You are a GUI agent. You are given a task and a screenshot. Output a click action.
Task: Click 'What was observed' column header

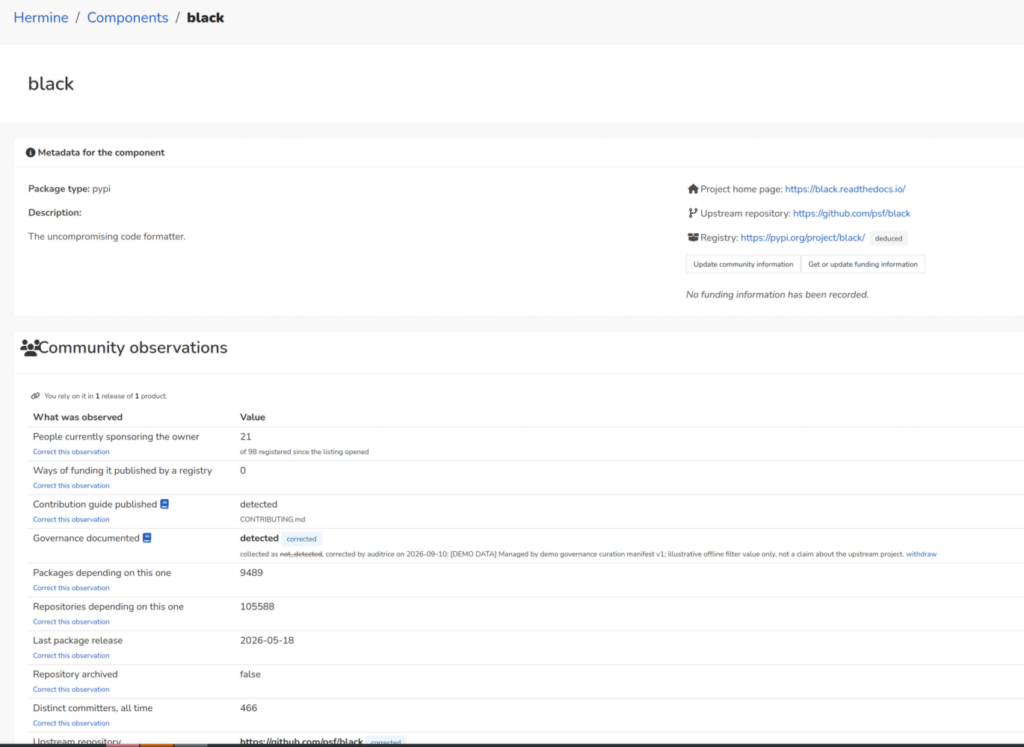pos(78,417)
